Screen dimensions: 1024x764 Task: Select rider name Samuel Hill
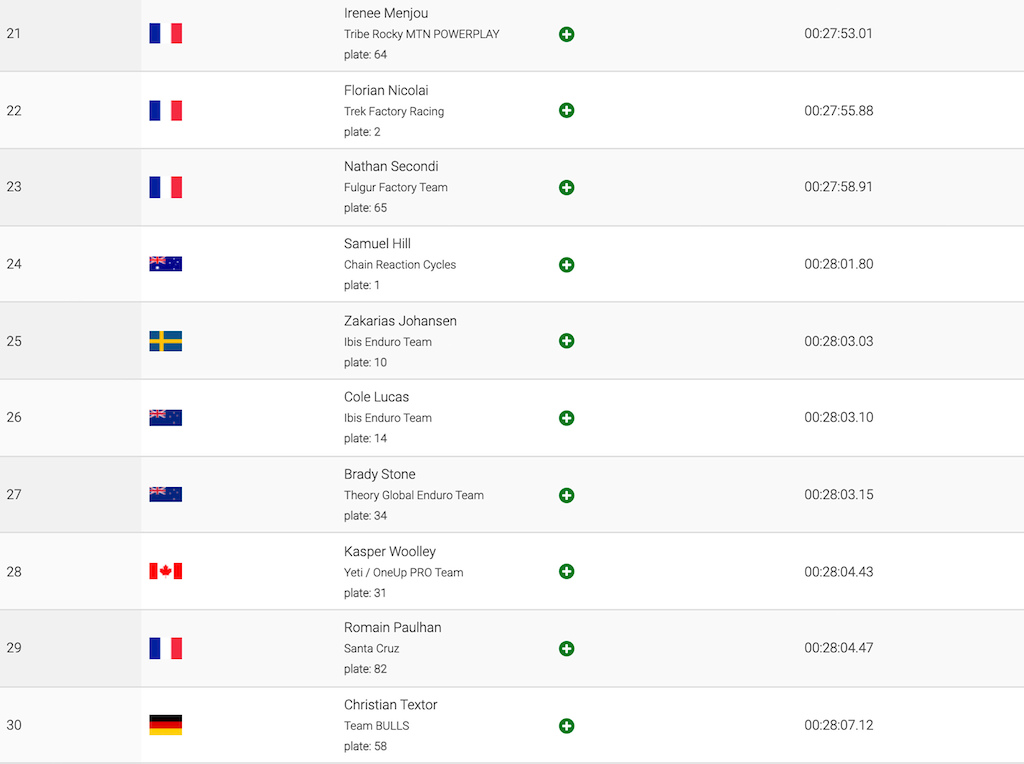click(377, 244)
